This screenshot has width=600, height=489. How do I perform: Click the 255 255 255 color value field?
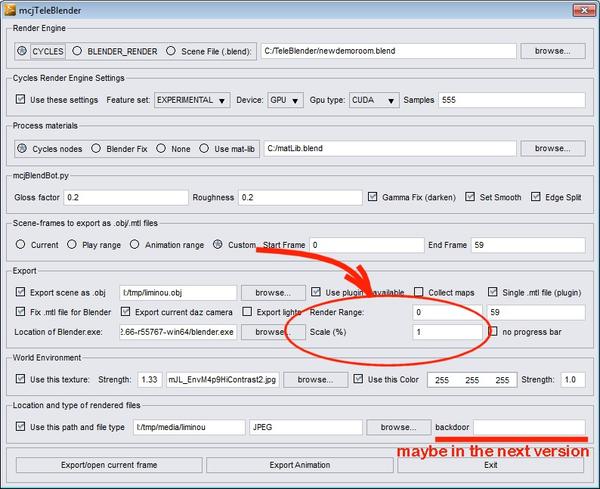tap(472, 380)
